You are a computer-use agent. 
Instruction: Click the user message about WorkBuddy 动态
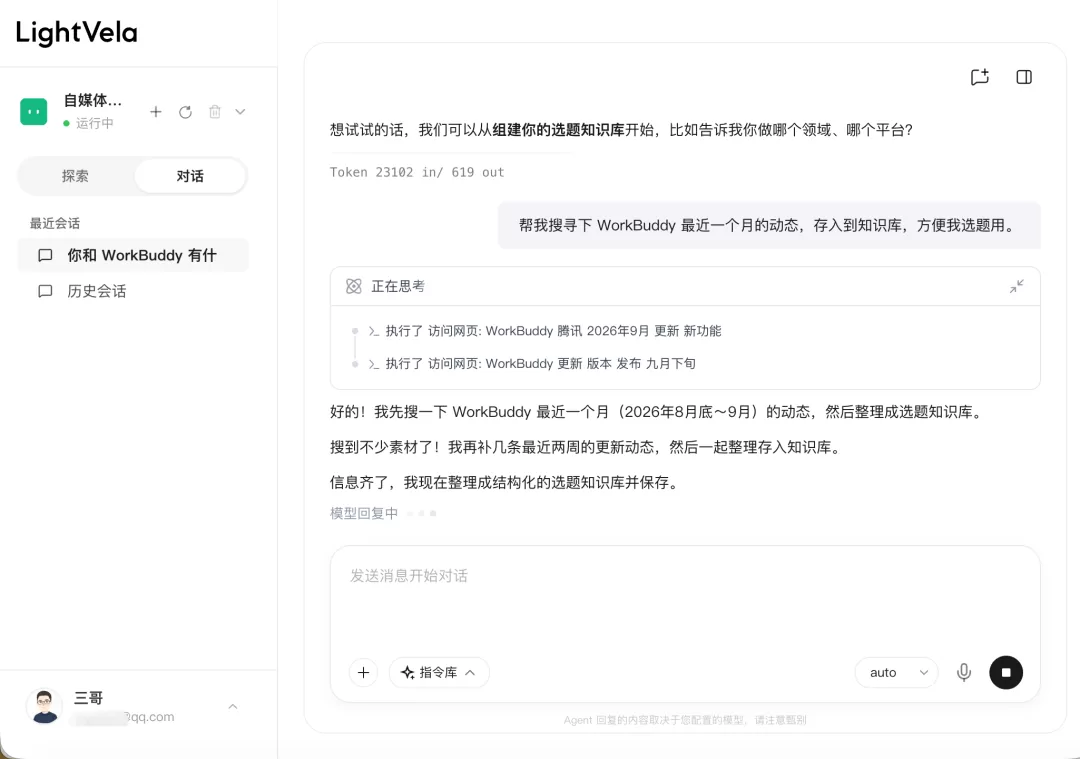click(769, 225)
